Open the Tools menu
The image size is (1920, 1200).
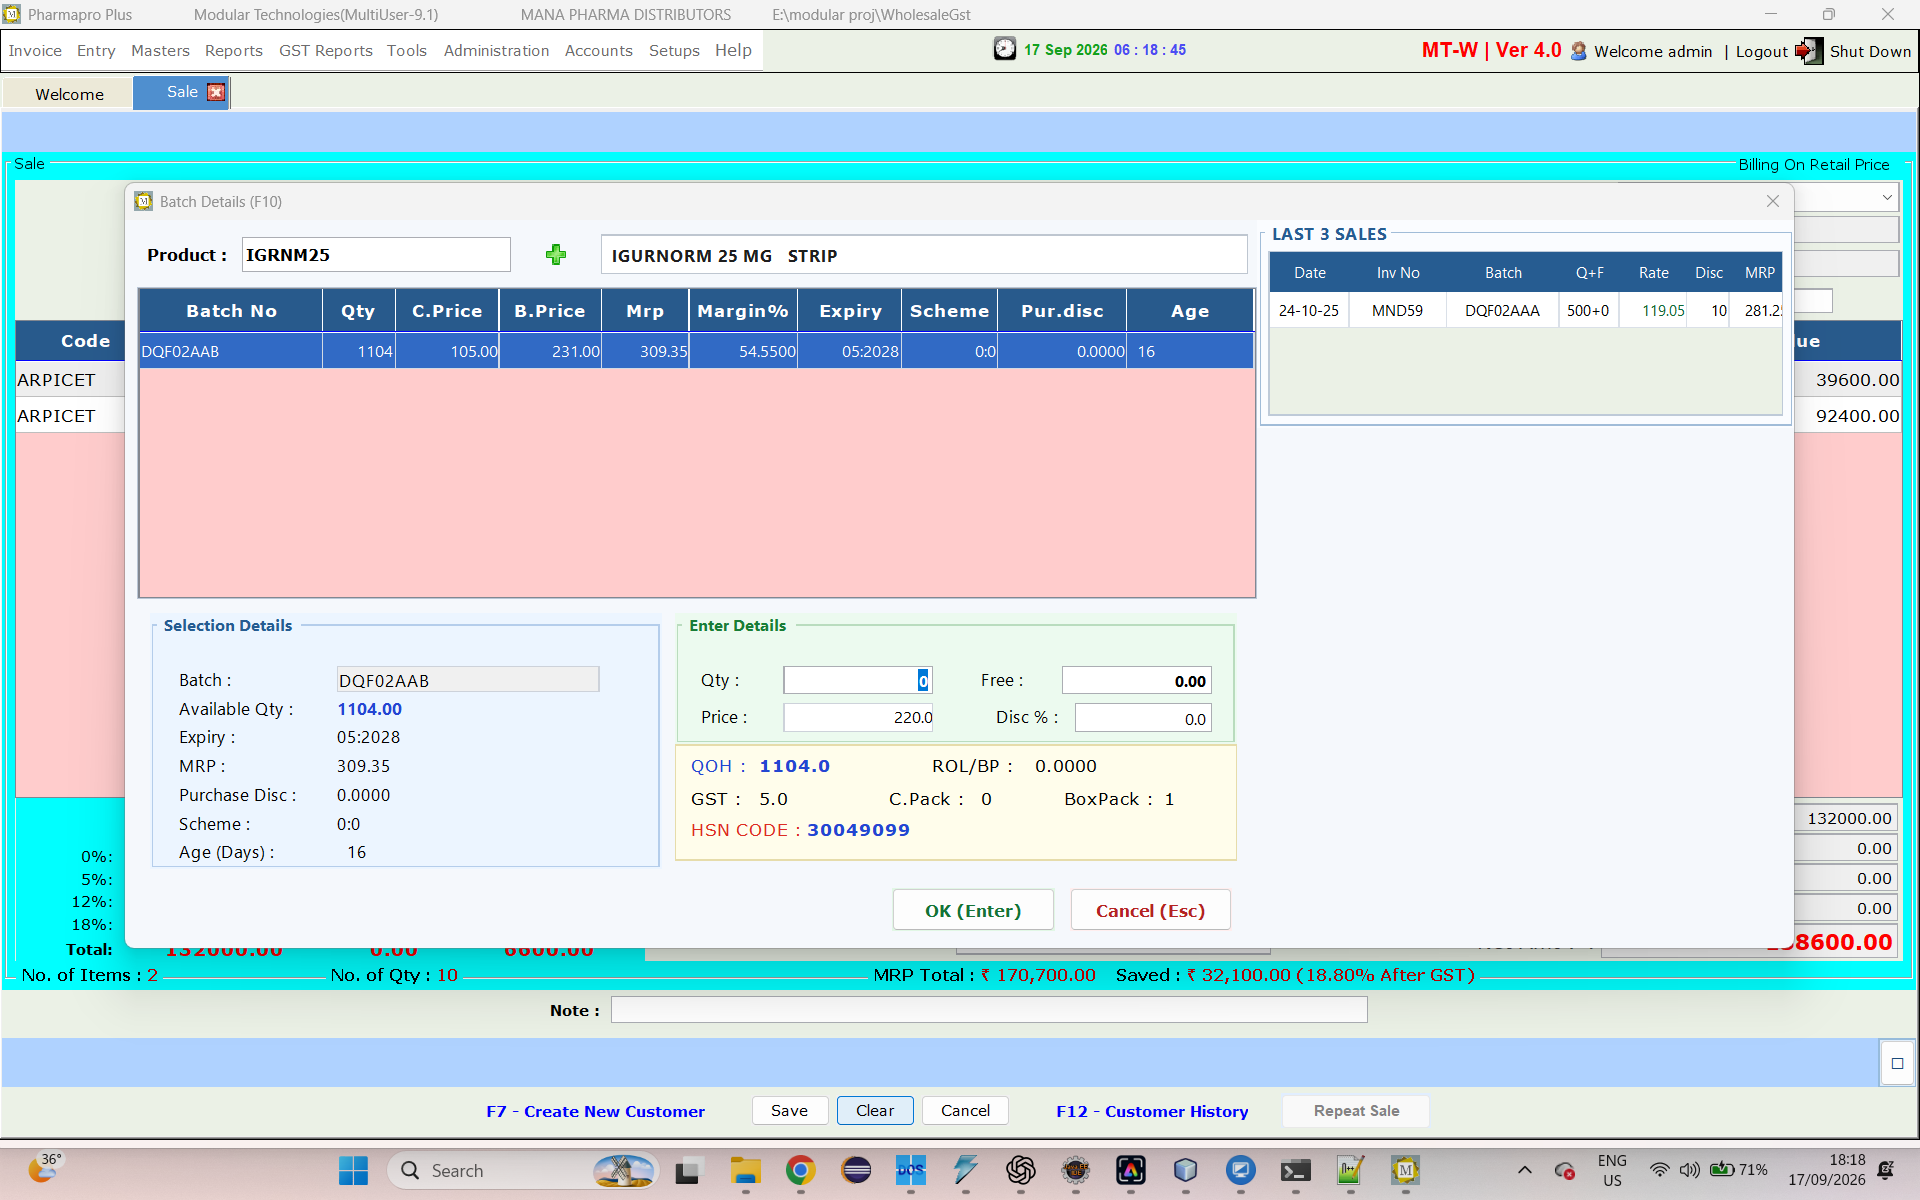pyautogui.click(x=407, y=51)
